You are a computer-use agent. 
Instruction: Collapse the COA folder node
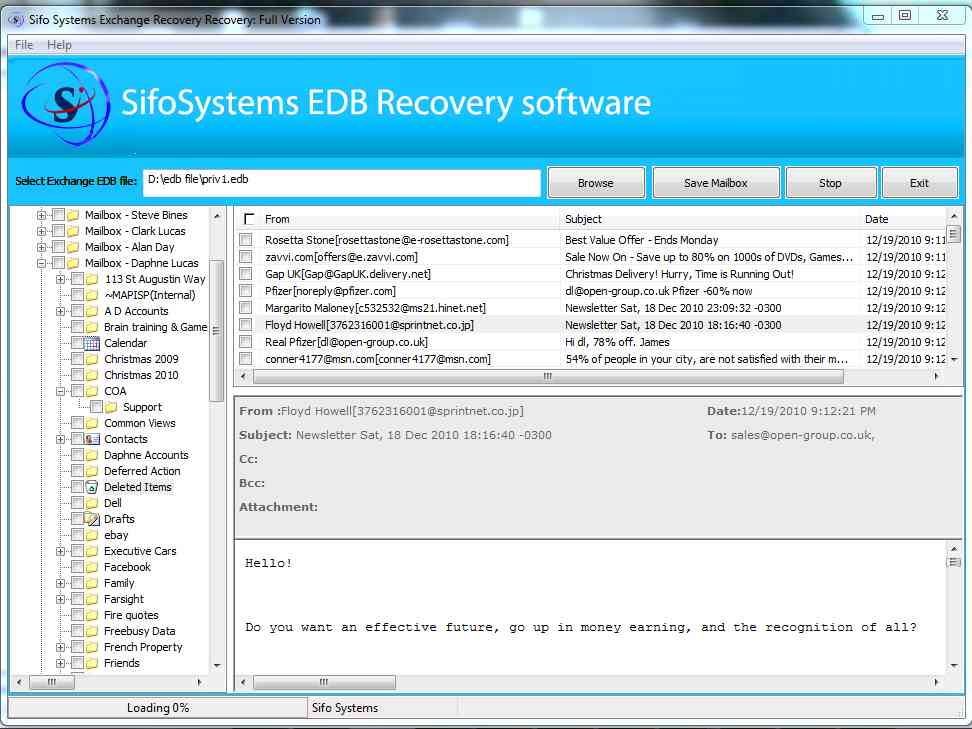pos(61,391)
